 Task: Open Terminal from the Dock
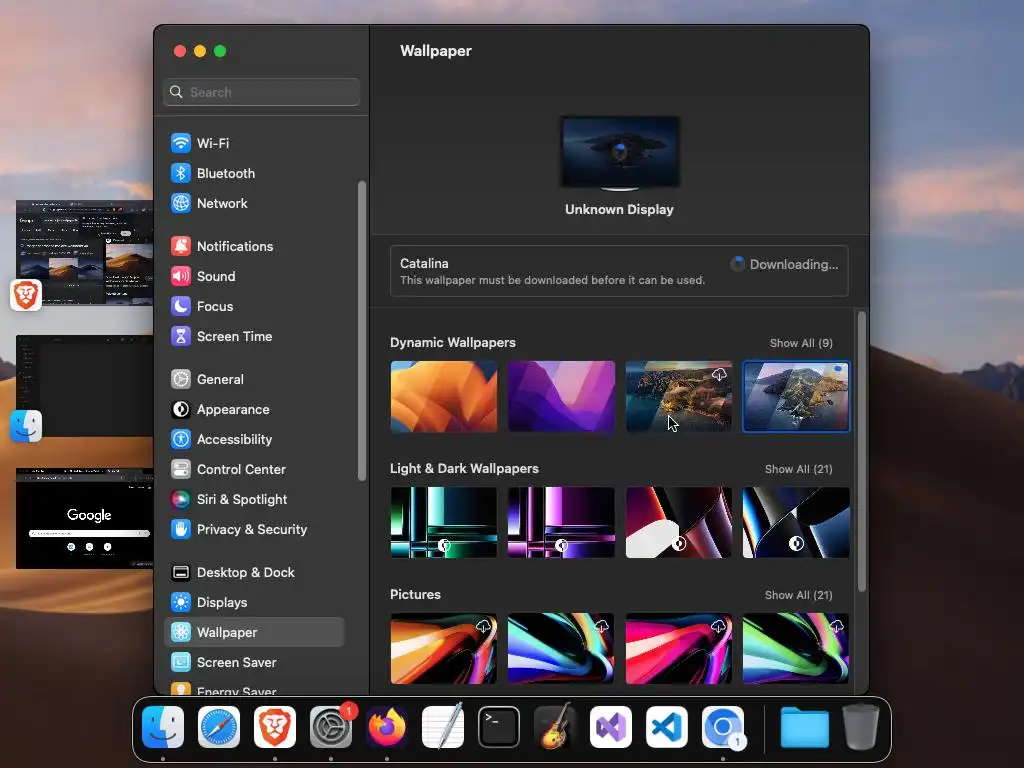(499, 727)
